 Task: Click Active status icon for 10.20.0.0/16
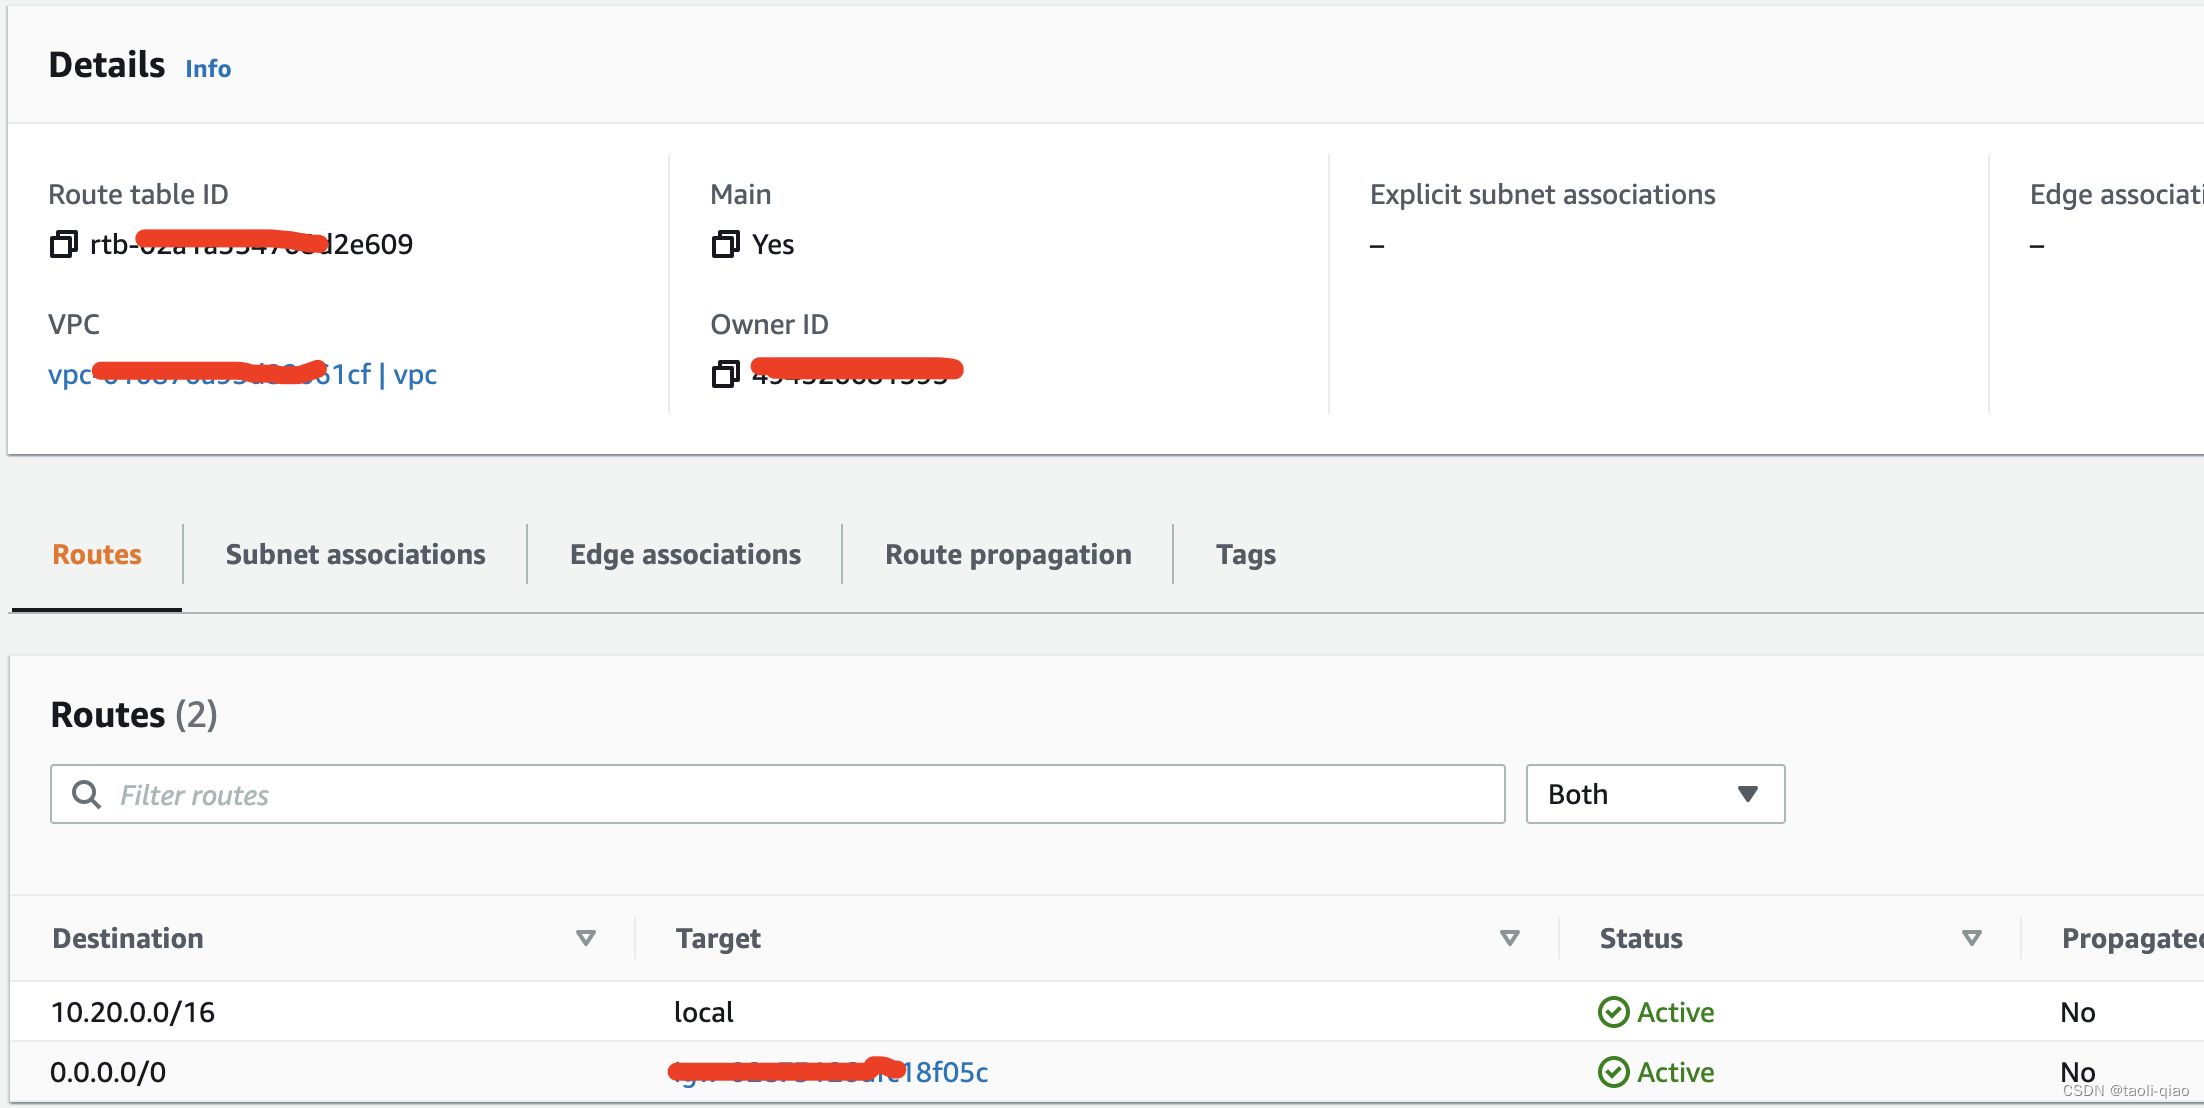point(1613,1012)
